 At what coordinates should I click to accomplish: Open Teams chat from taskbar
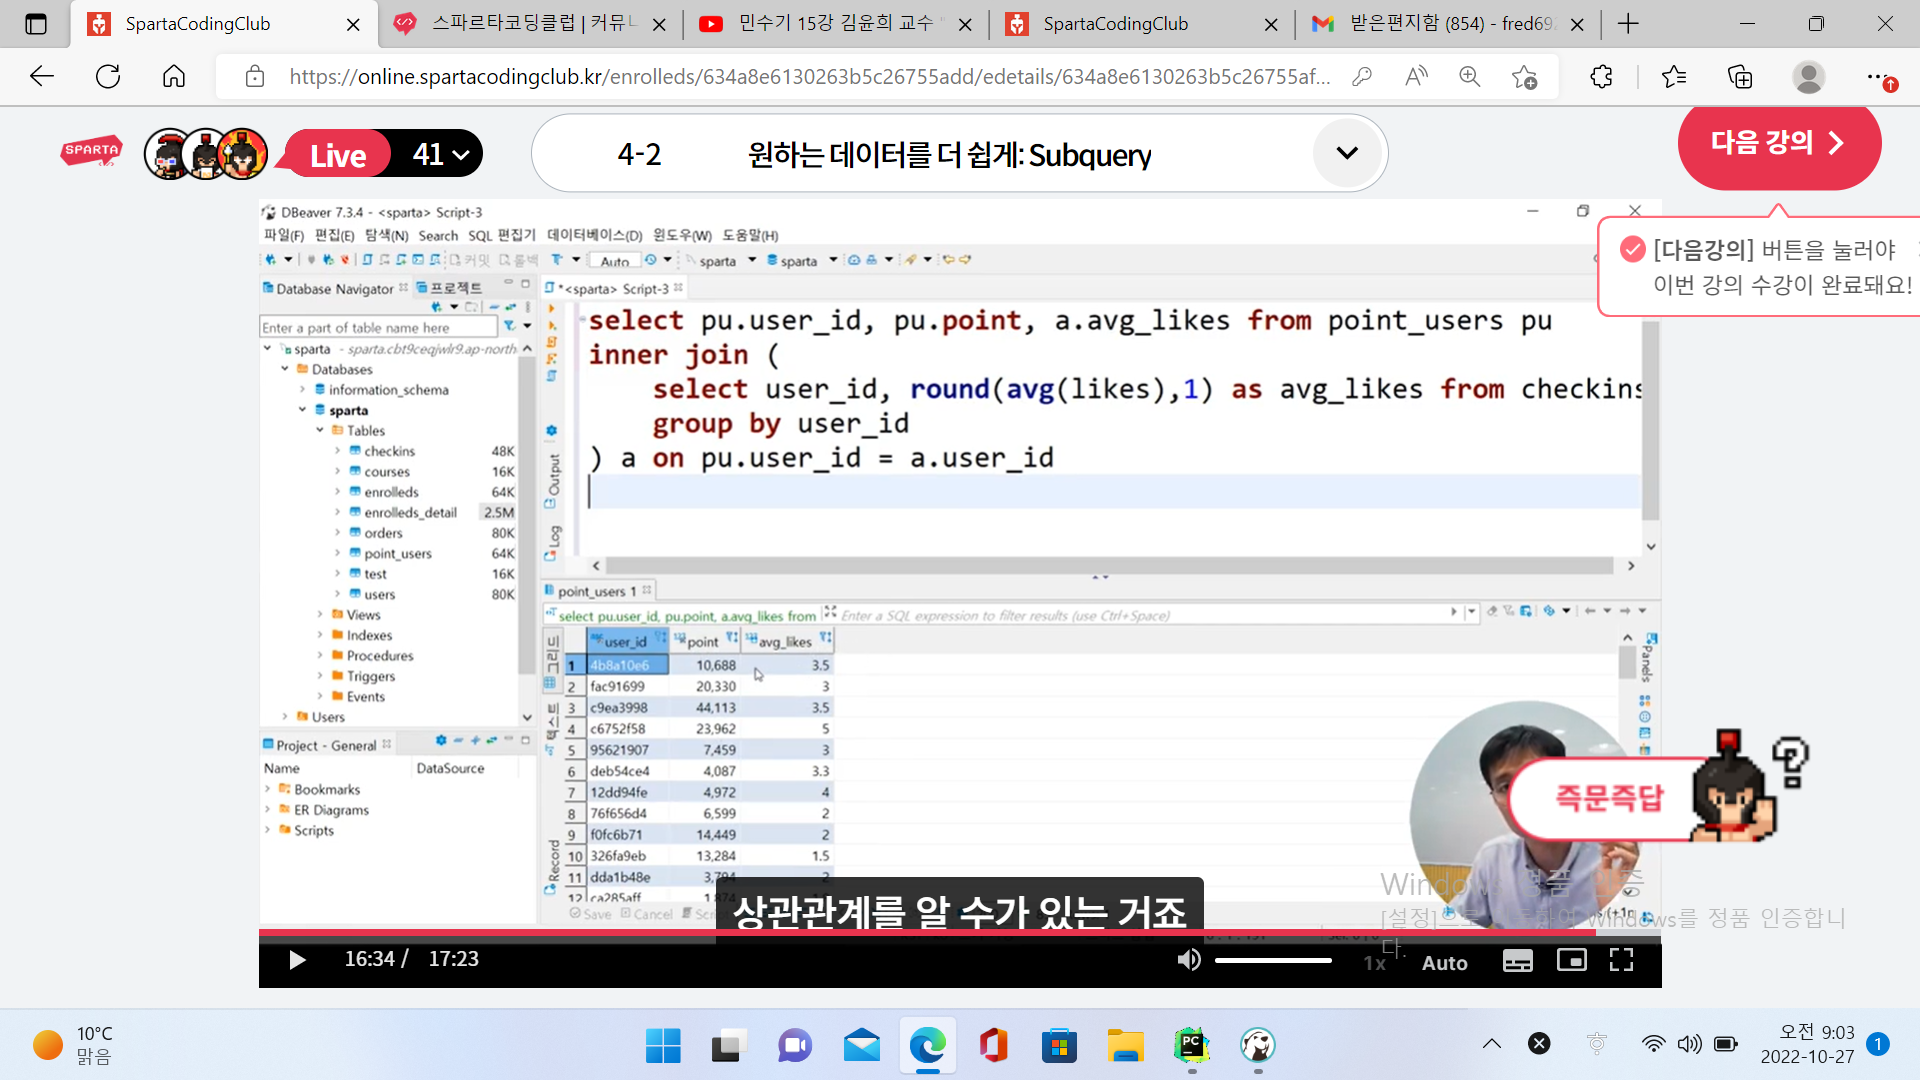tap(795, 1046)
